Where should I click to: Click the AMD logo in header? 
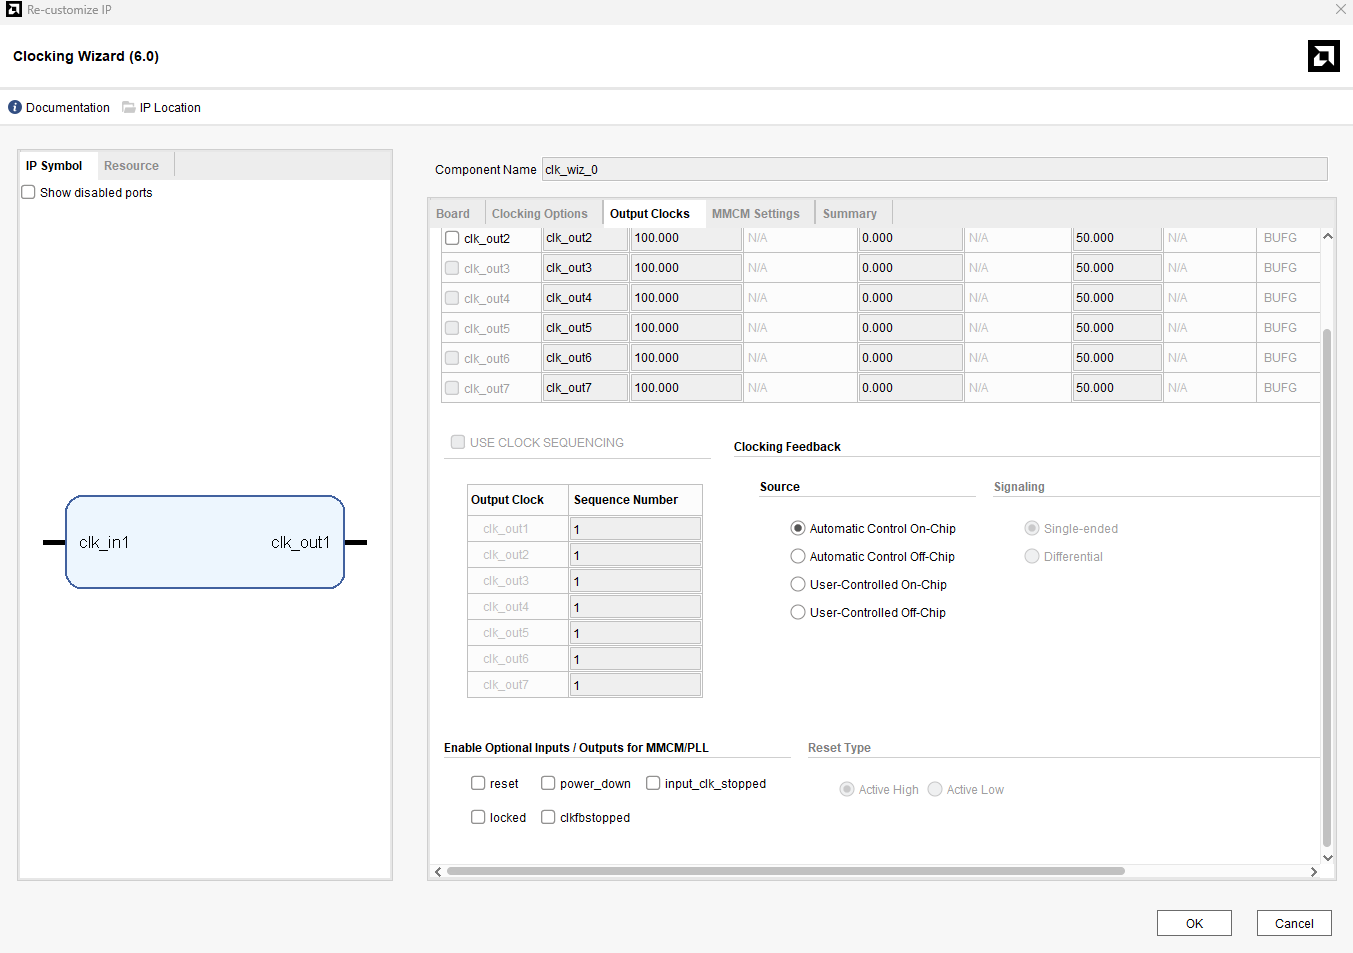tap(1323, 56)
